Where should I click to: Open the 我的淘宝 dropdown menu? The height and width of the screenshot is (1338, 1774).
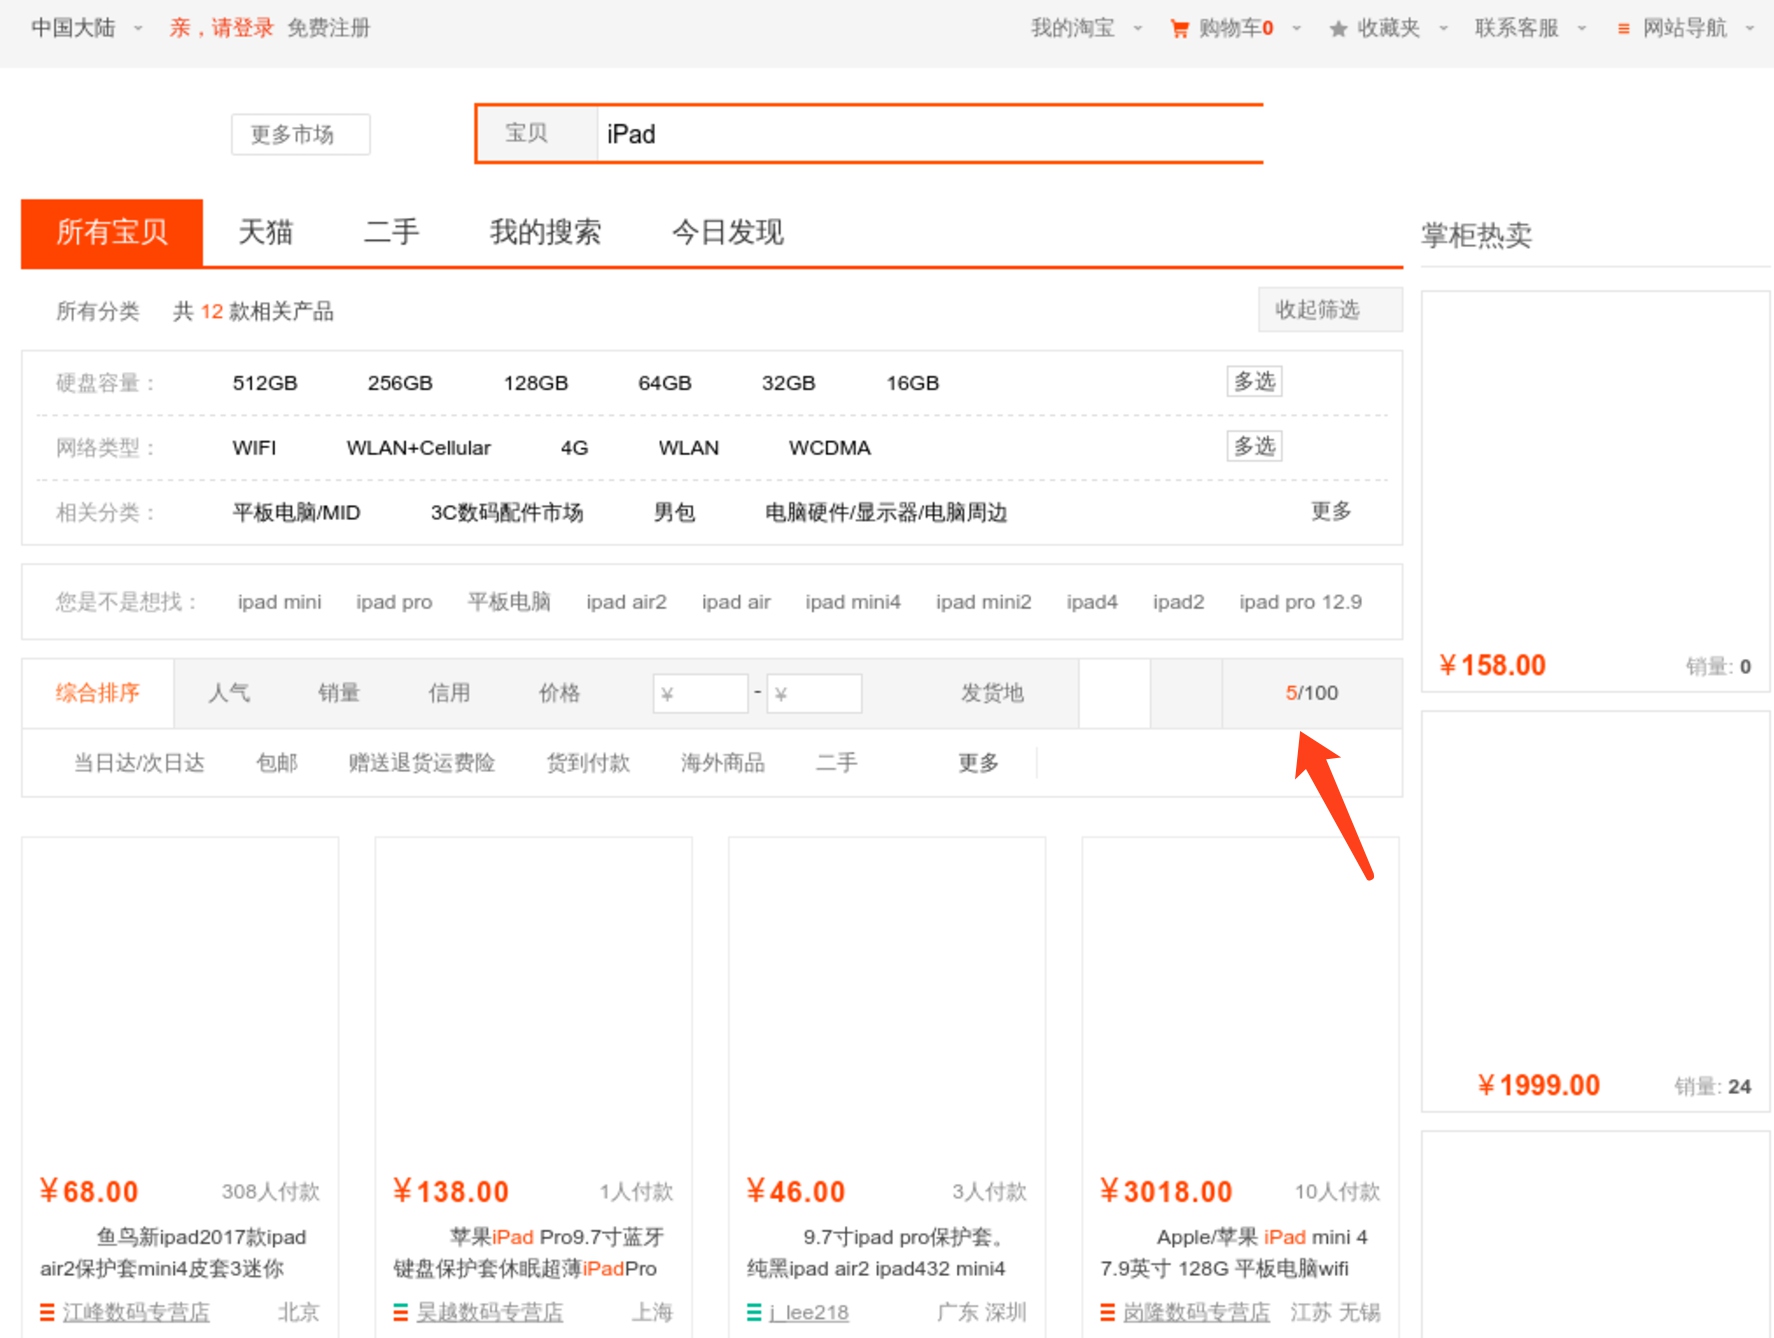click(1086, 28)
